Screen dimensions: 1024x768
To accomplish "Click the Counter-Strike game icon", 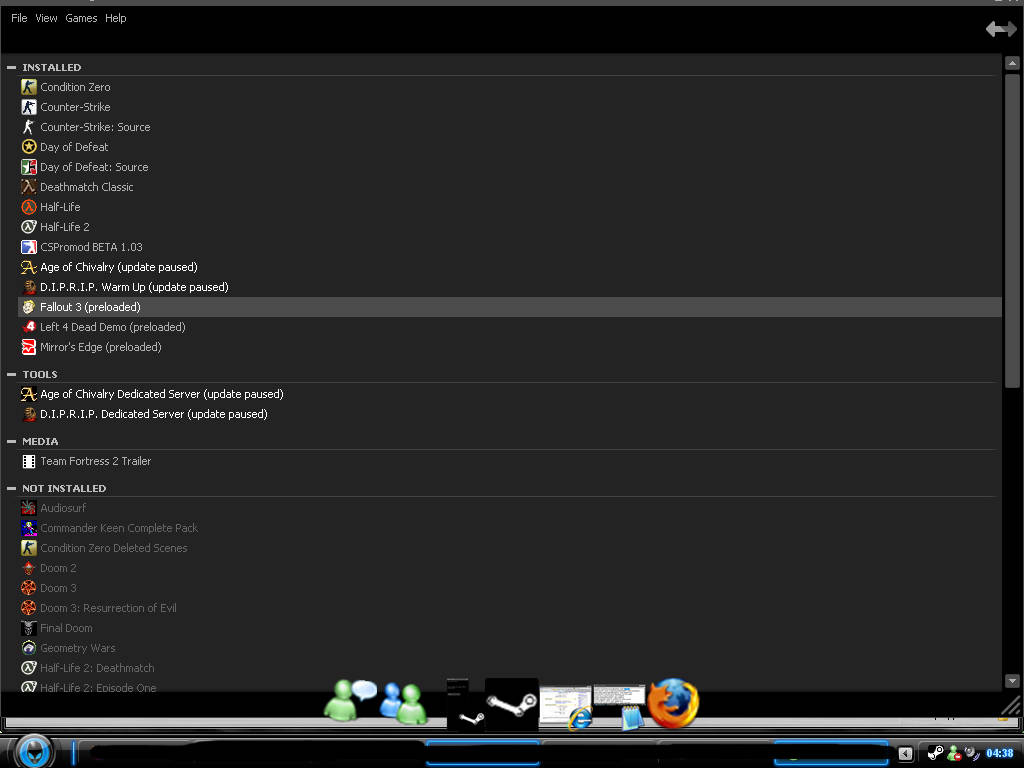I will tap(29, 107).
